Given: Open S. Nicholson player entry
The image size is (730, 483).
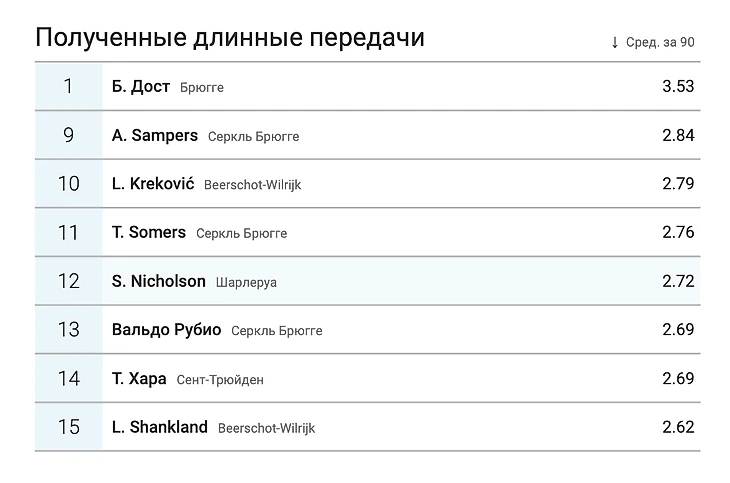Looking at the screenshot, I should (159, 282).
